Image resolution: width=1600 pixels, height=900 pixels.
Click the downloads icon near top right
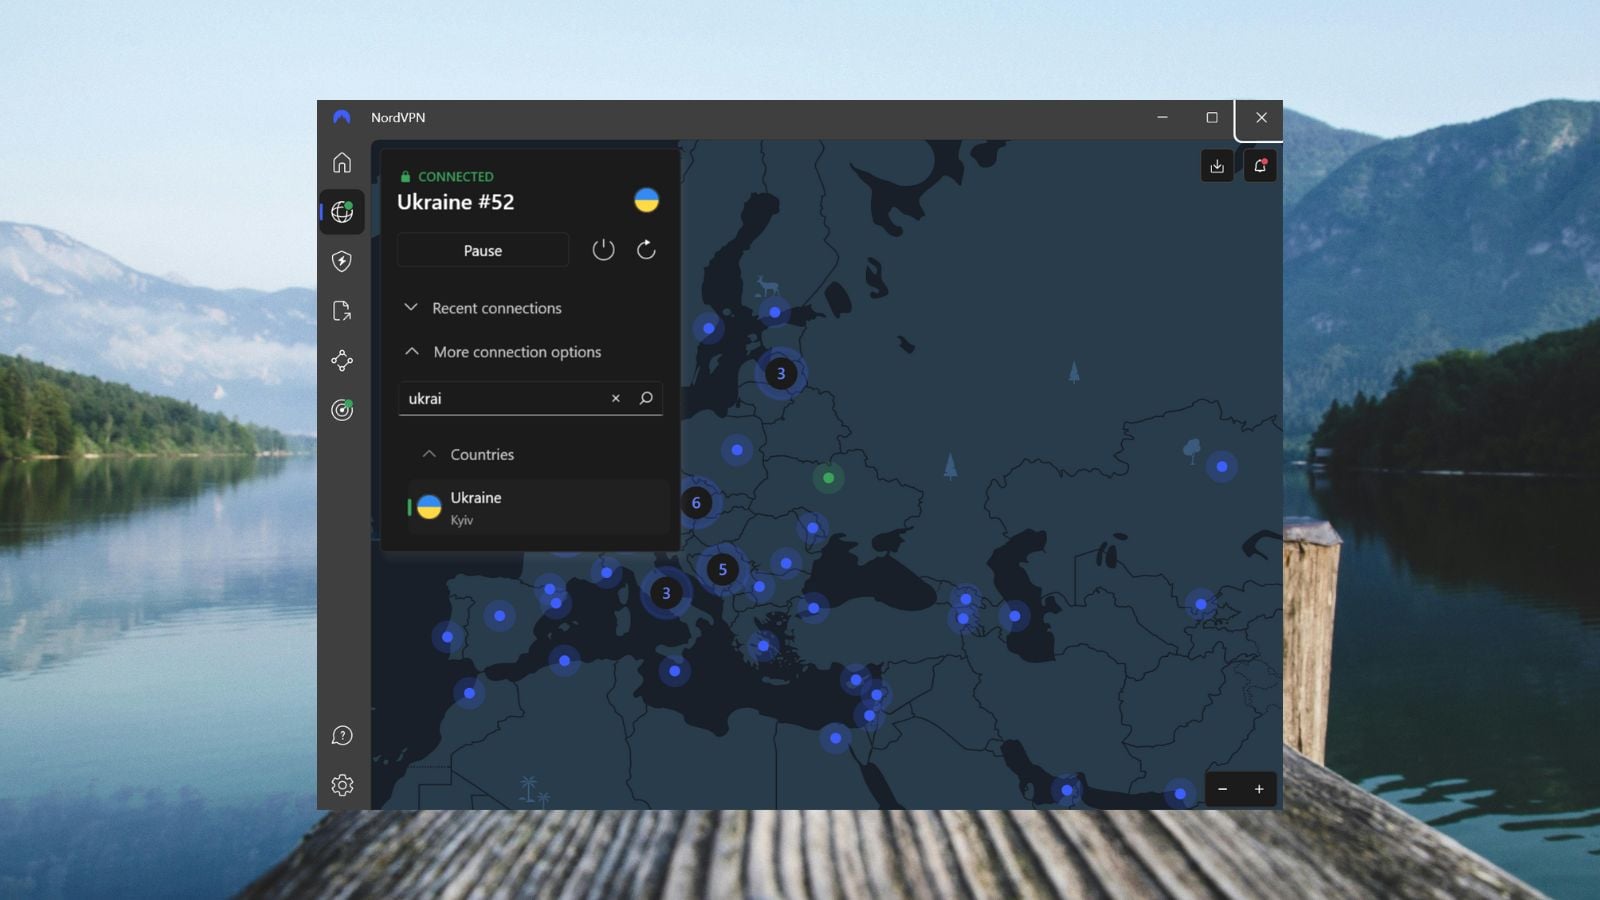pyautogui.click(x=1217, y=166)
